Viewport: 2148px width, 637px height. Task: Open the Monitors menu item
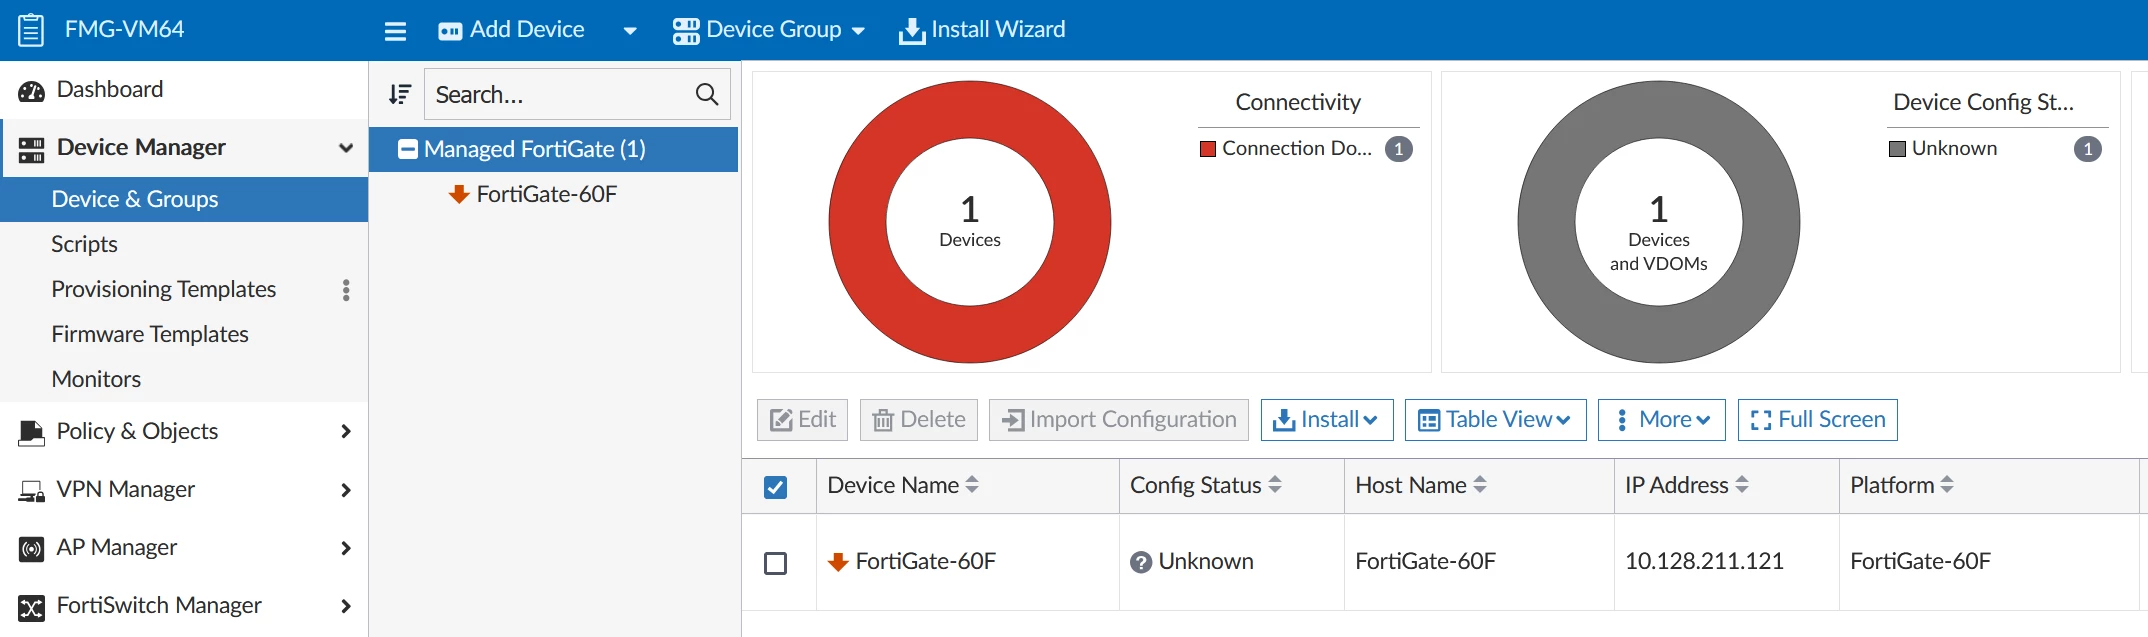[x=184, y=379]
